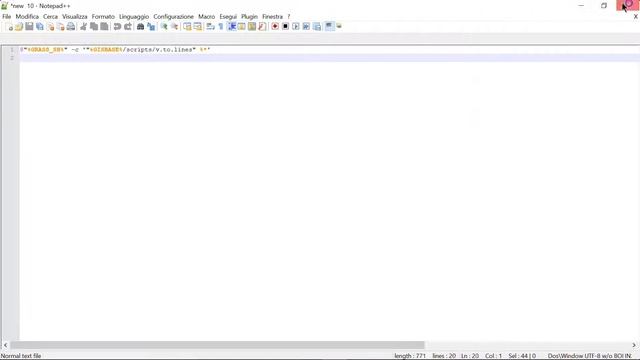Screen dimensions: 640x360
Task: Open the Plugin menu
Action: click(249, 17)
